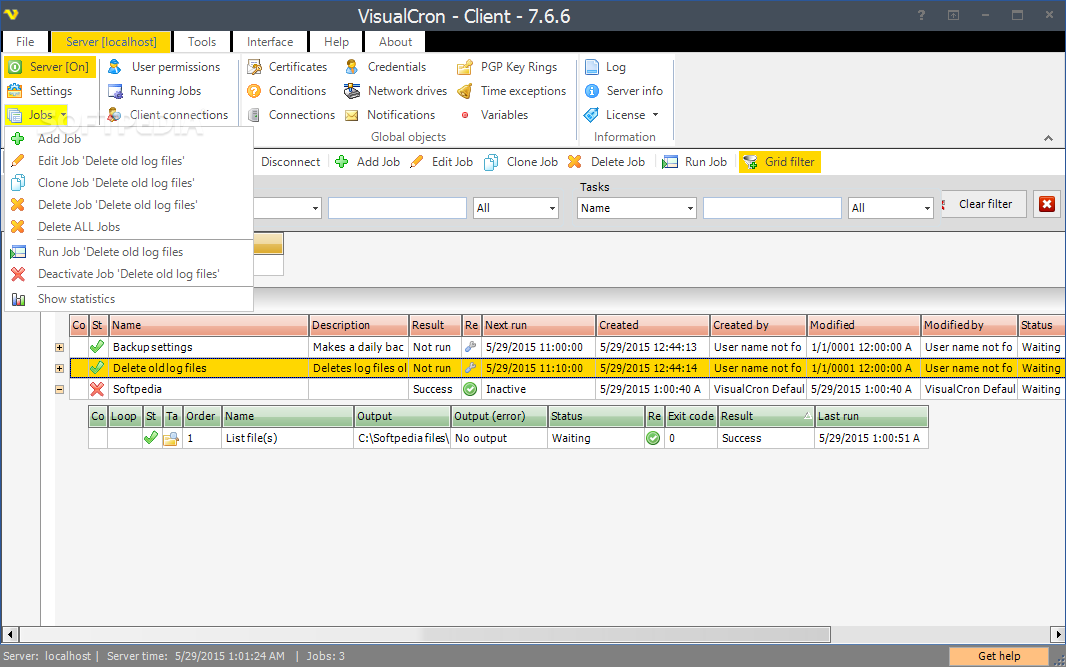
Task: Open Client connections
Action: pos(168,115)
